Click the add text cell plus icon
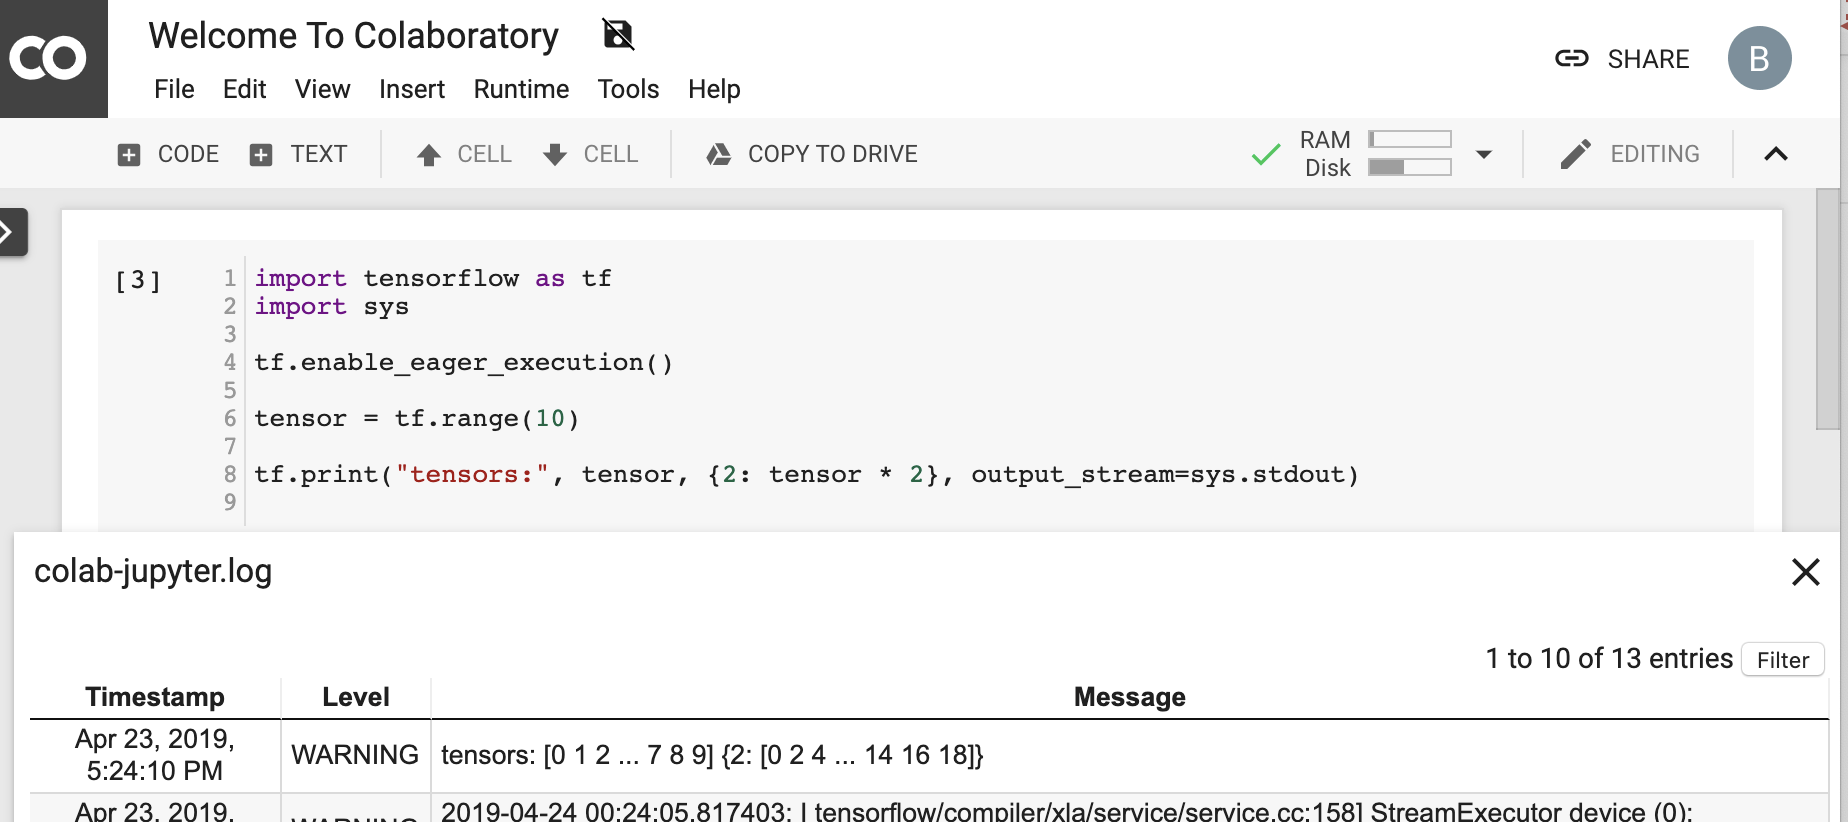The width and height of the screenshot is (1848, 822). coord(261,154)
